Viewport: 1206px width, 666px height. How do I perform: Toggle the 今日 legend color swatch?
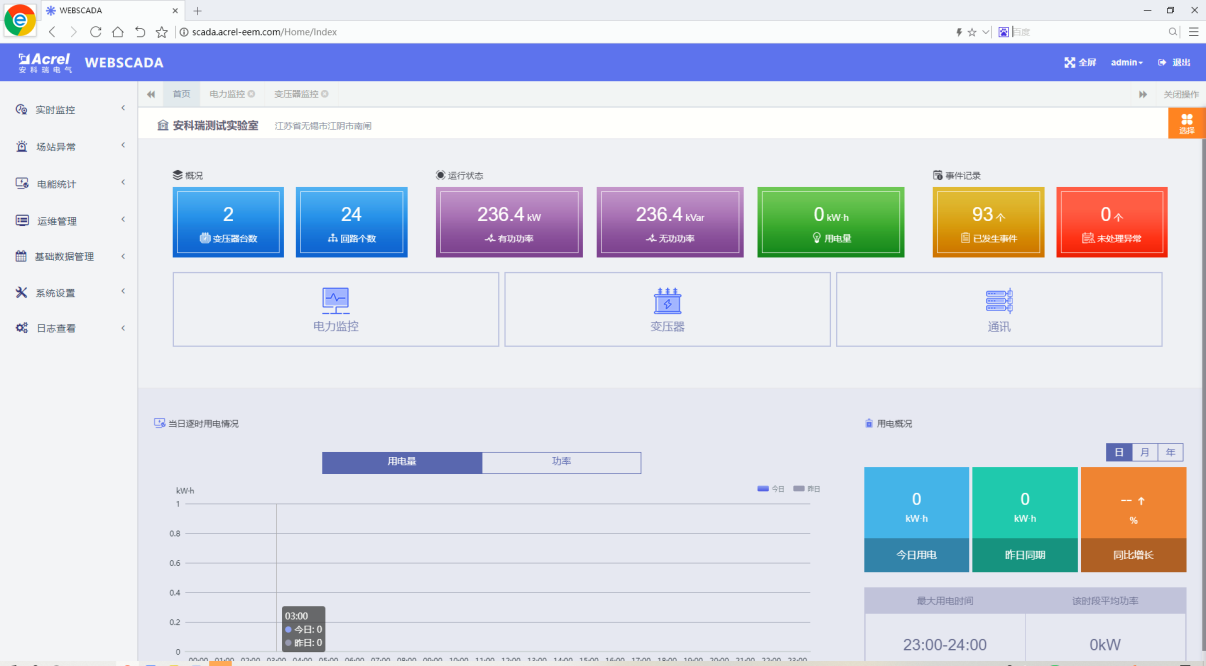point(763,489)
